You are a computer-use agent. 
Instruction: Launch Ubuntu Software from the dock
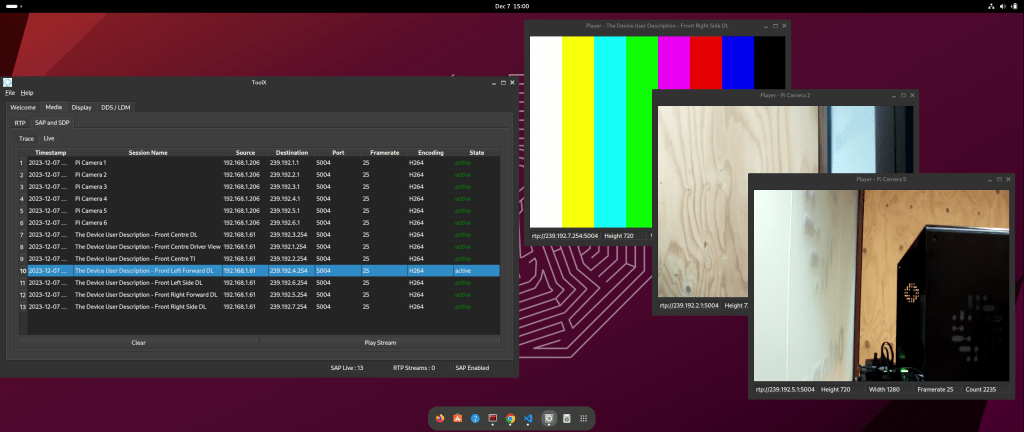click(458, 418)
